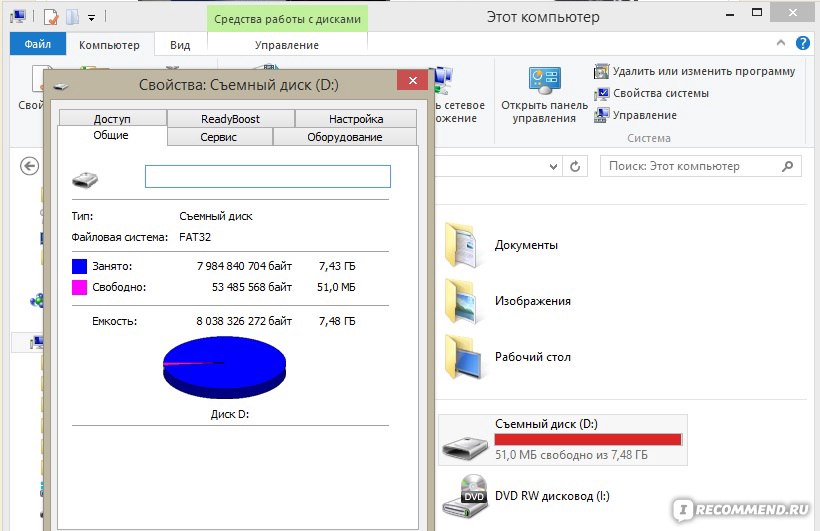This screenshot has width=820, height=531.
Task: Click the search magnifier icon
Action: point(788,166)
